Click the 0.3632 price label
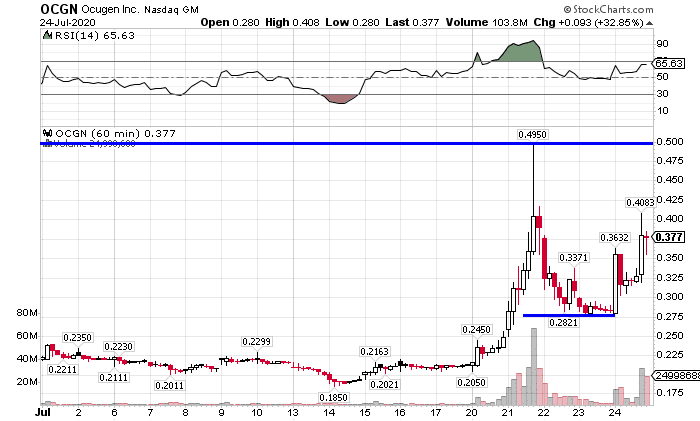Viewport: 700px width, 421px height. [614, 238]
